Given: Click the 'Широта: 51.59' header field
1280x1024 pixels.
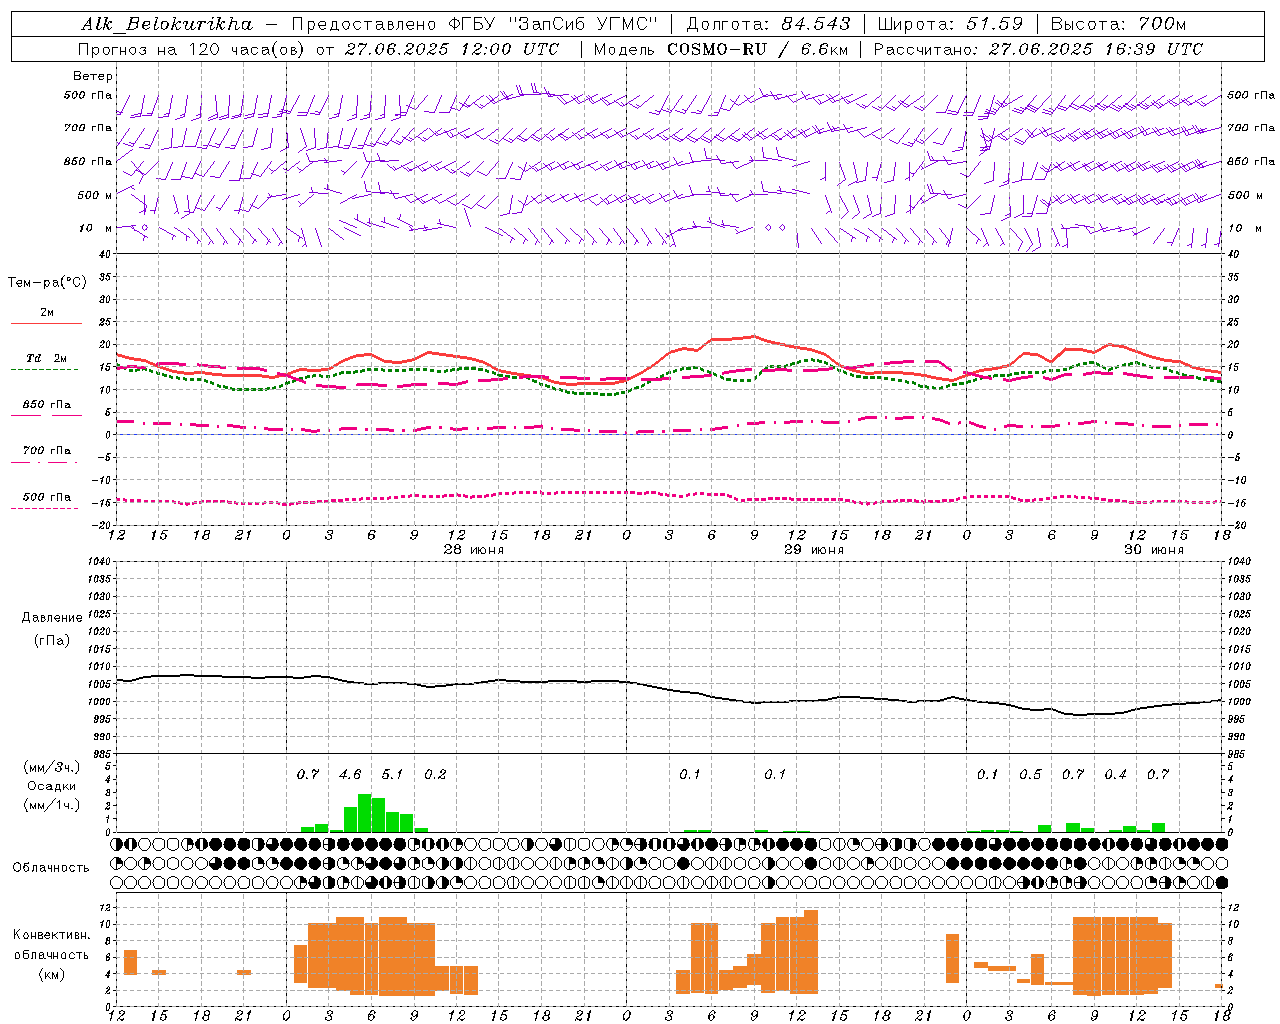Looking at the screenshot, I should [x=950, y=23].
